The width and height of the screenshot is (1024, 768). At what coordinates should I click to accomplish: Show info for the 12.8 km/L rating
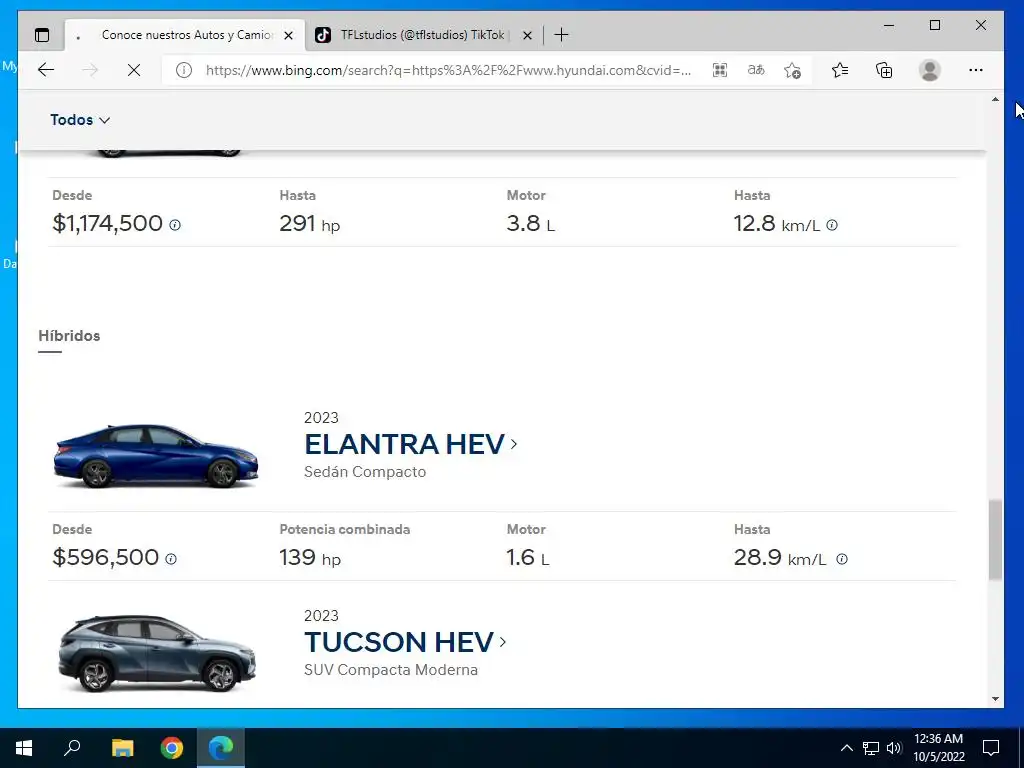[x=832, y=225]
